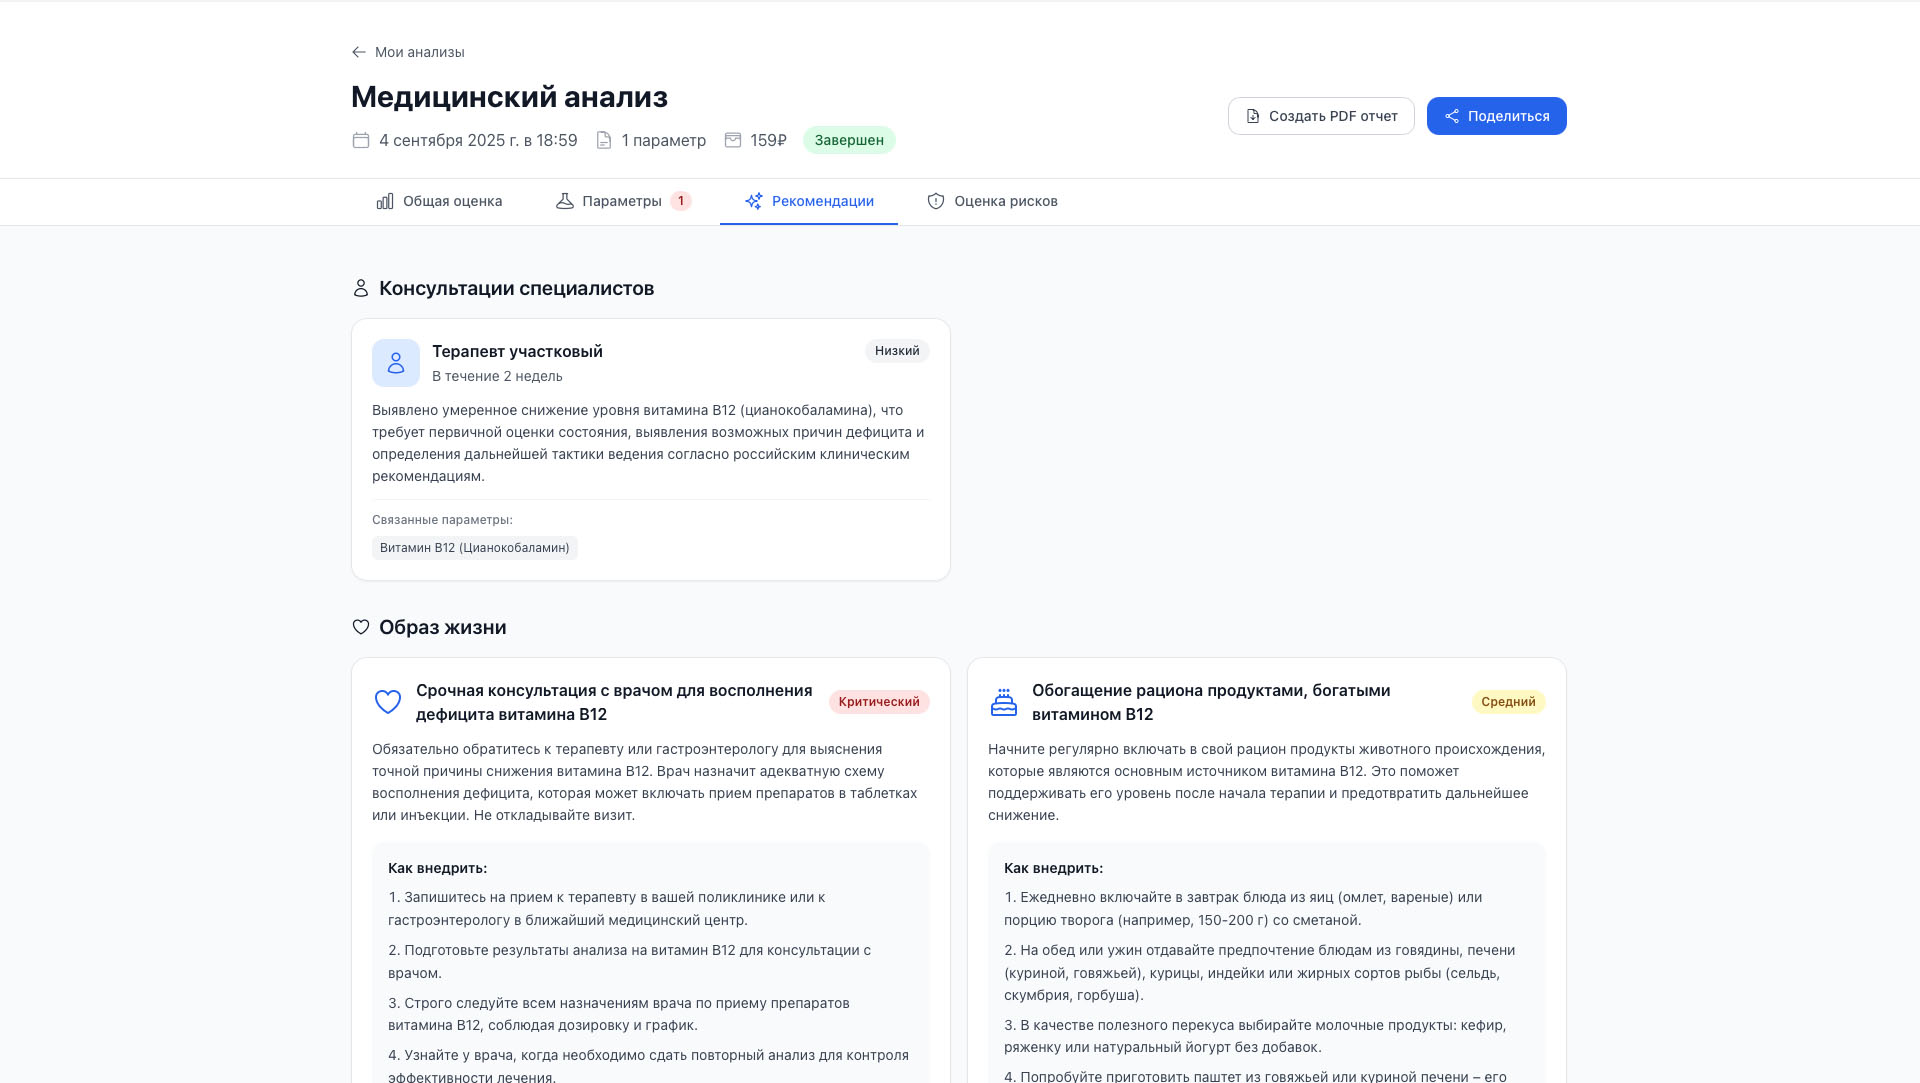Click the share icon in 'Поделиться'

1452,116
